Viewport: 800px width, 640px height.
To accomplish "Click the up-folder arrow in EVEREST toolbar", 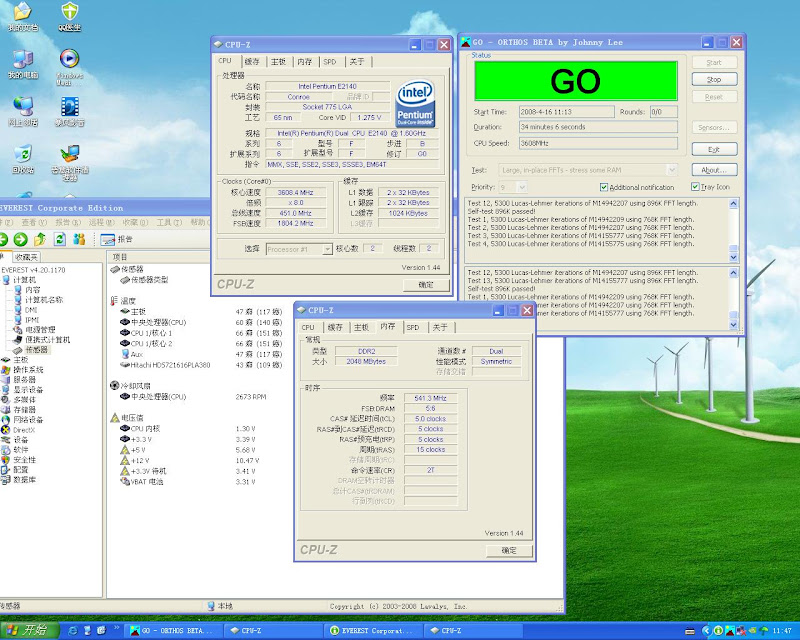I will (40, 239).
